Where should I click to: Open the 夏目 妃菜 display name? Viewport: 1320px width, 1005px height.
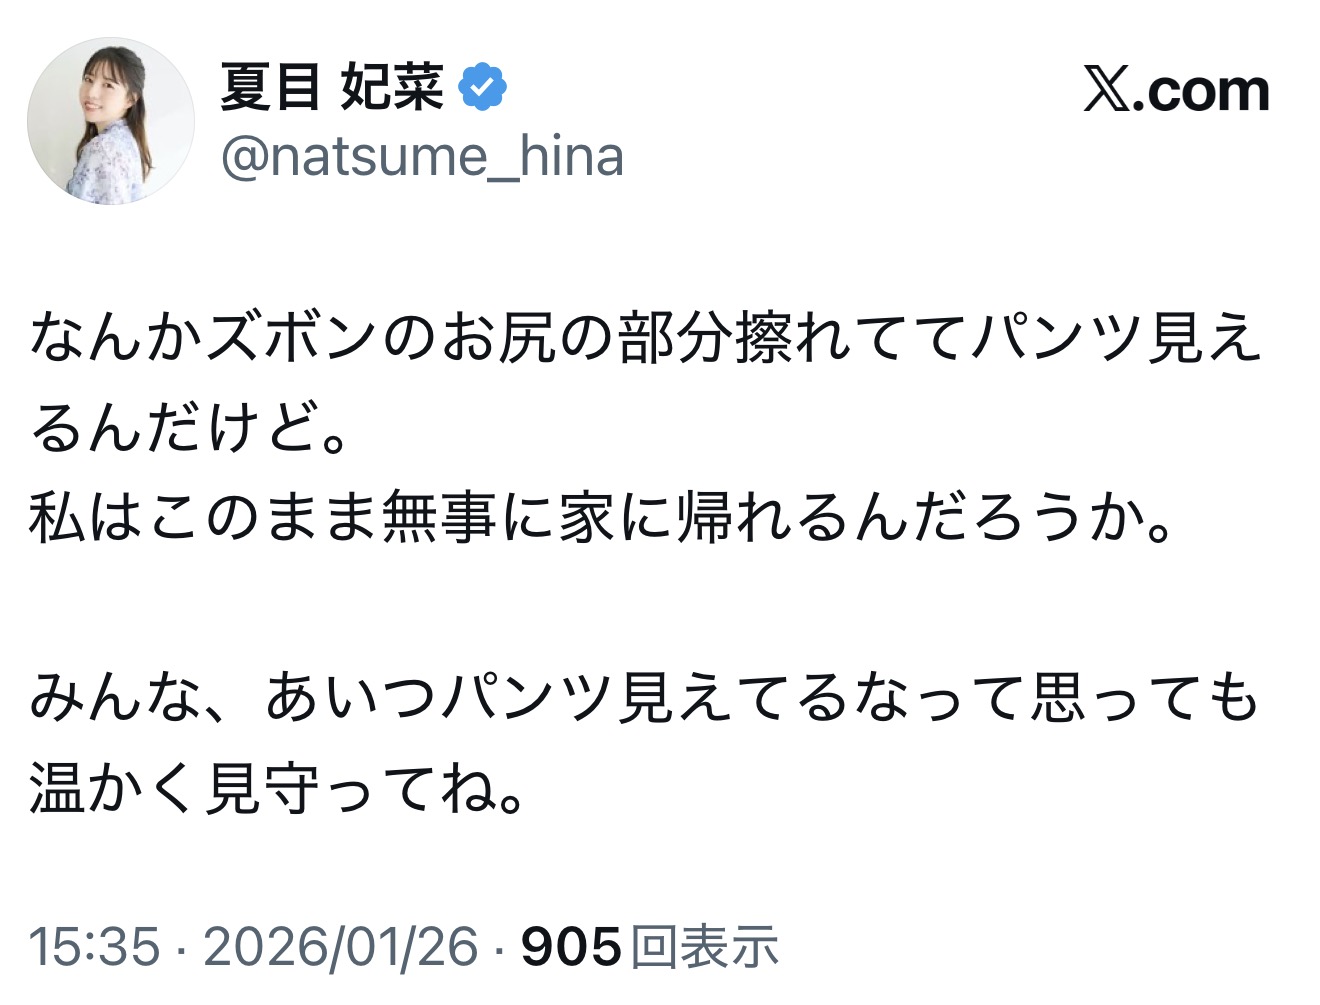[332, 87]
